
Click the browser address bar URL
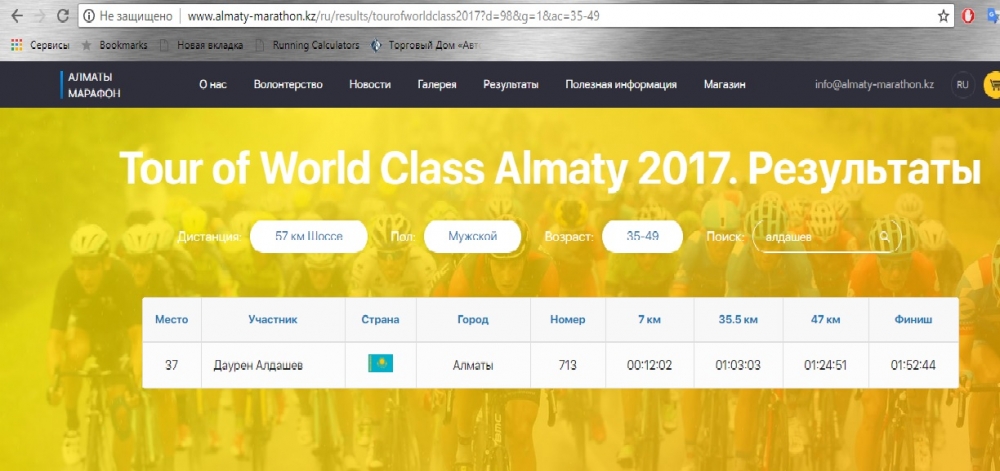pos(400,17)
